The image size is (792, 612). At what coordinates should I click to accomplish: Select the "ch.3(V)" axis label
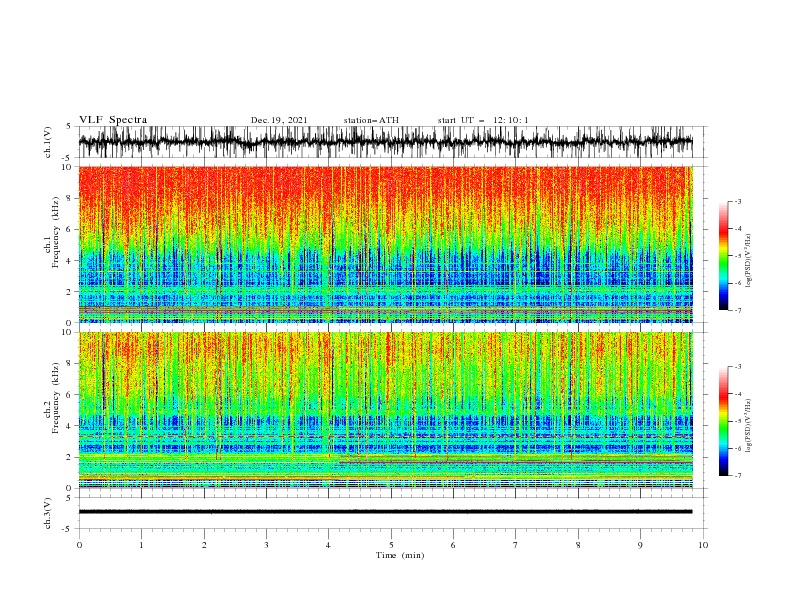(48, 513)
